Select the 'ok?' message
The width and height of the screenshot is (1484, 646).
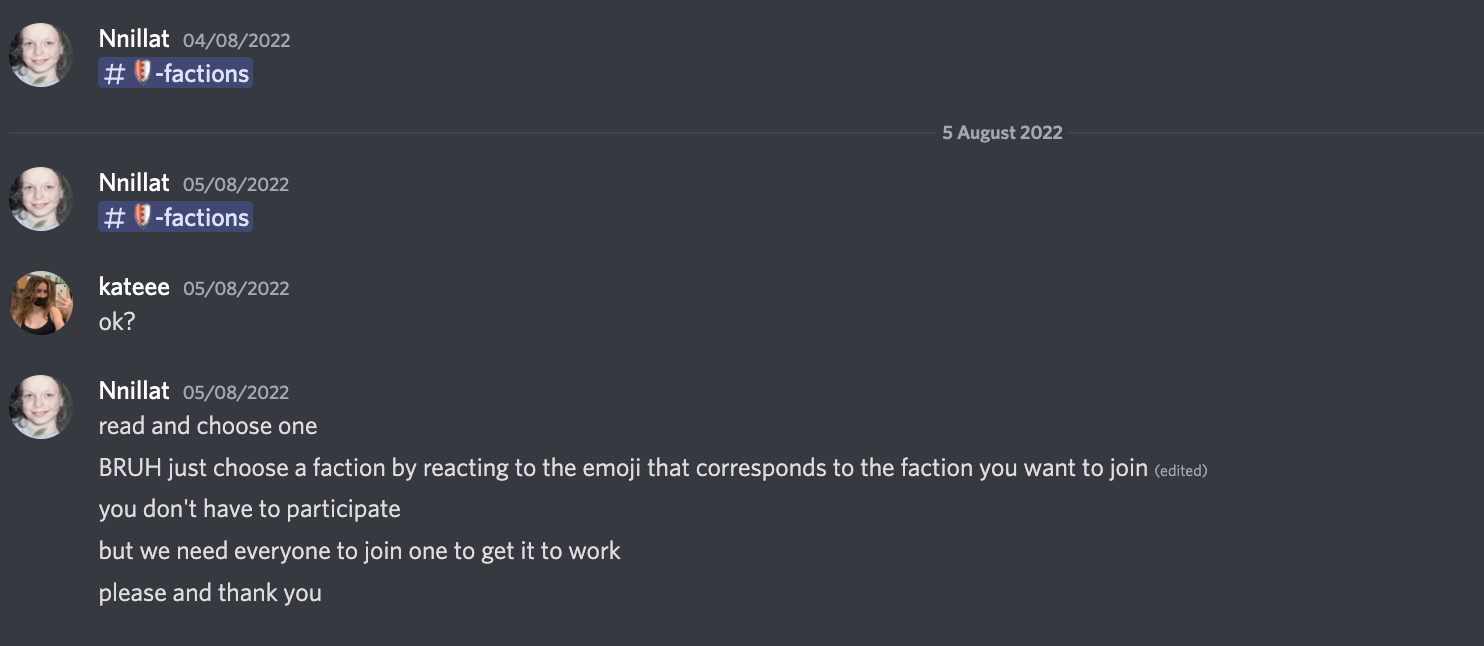click(117, 322)
